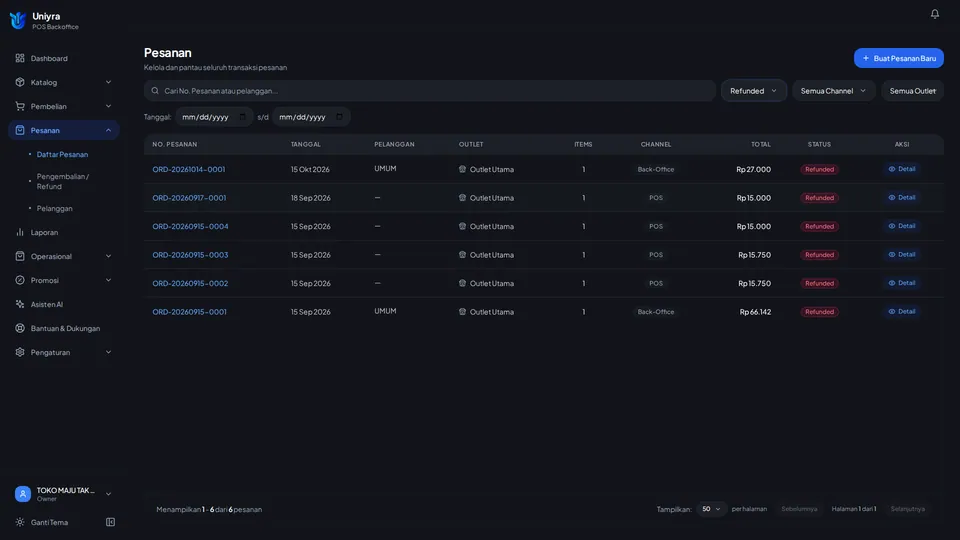Viewport: 960px width, 540px height.
Task: Open the Refunded status filter dropdown
Action: tap(754, 91)
